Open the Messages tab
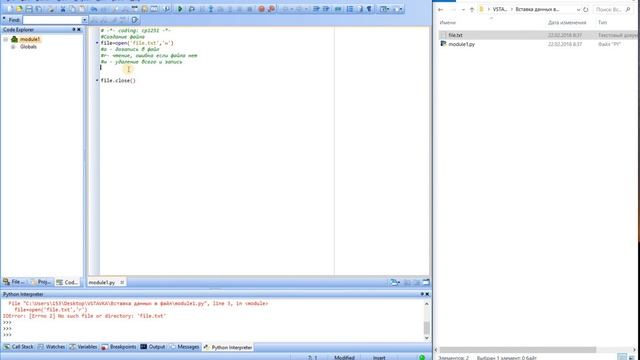This screenshot has height=360, width=640. point(184,347)
